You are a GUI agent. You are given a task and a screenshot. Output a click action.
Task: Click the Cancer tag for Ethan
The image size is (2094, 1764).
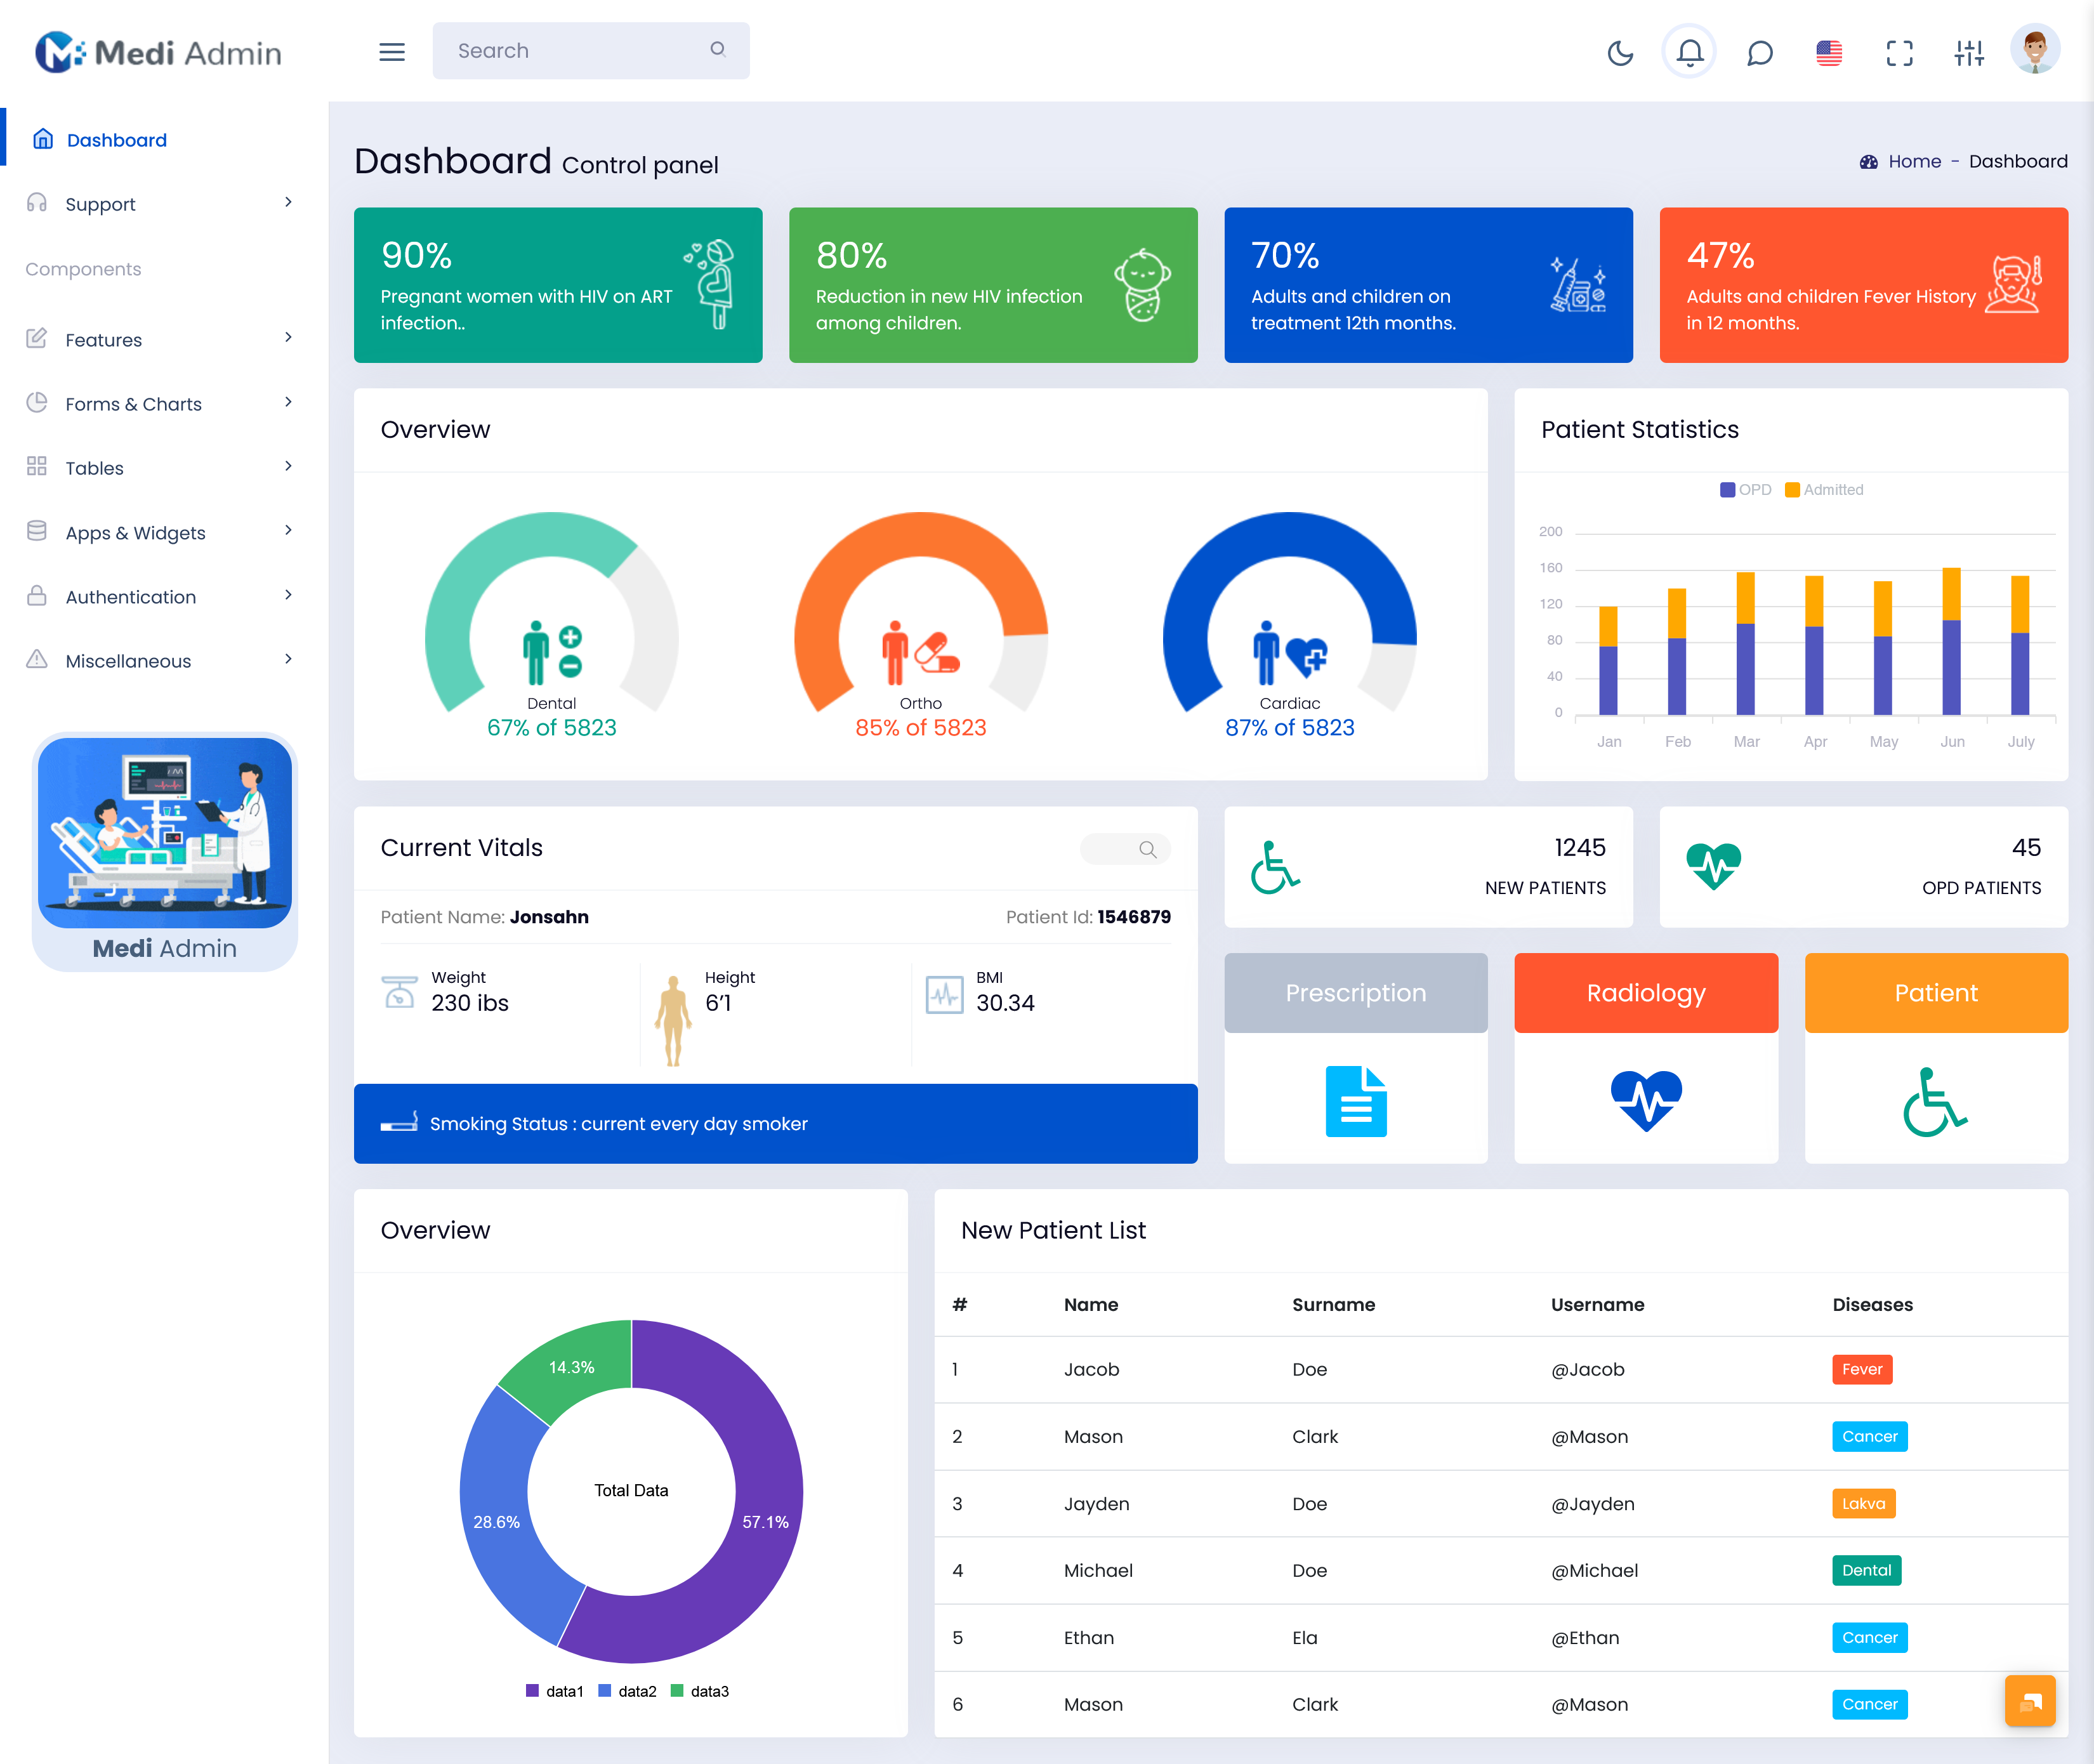coord(1870,1637)
